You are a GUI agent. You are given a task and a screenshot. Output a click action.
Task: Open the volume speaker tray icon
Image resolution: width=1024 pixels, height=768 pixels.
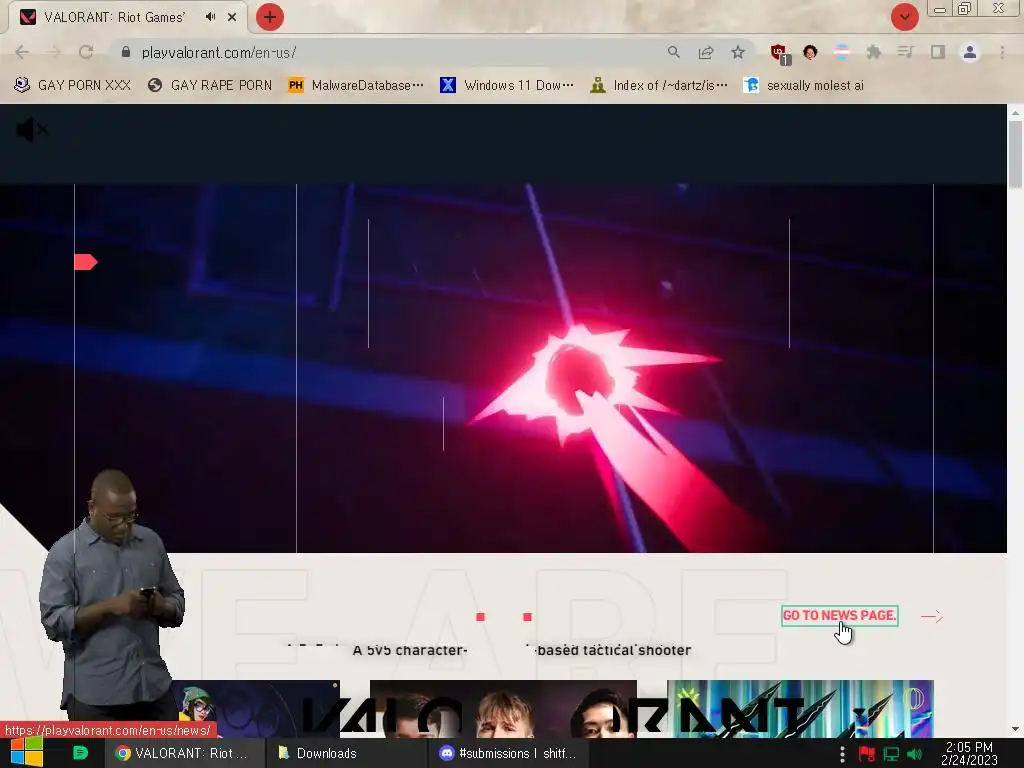click(x=915, y=754)
